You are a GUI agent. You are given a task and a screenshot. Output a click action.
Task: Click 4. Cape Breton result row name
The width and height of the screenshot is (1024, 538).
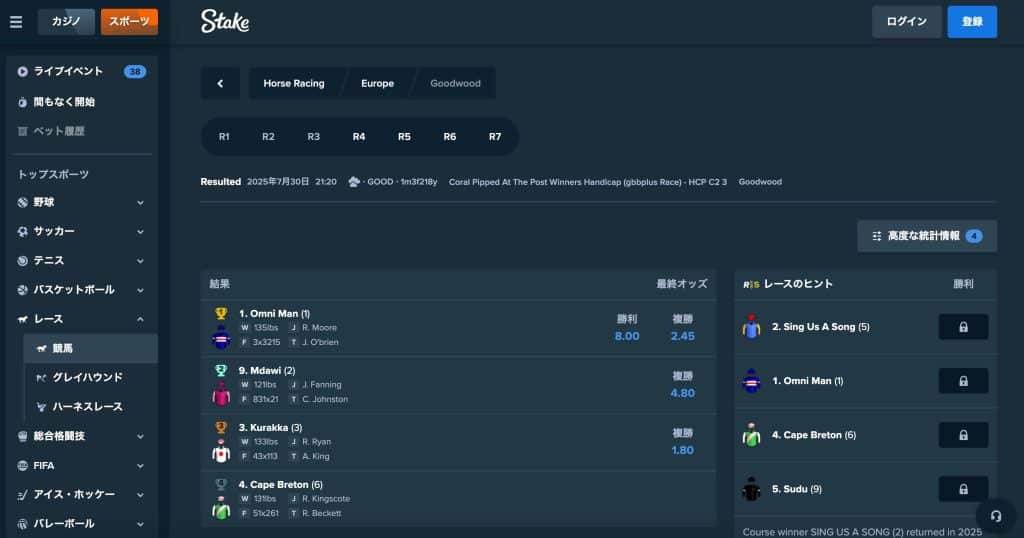click(280, 484)
